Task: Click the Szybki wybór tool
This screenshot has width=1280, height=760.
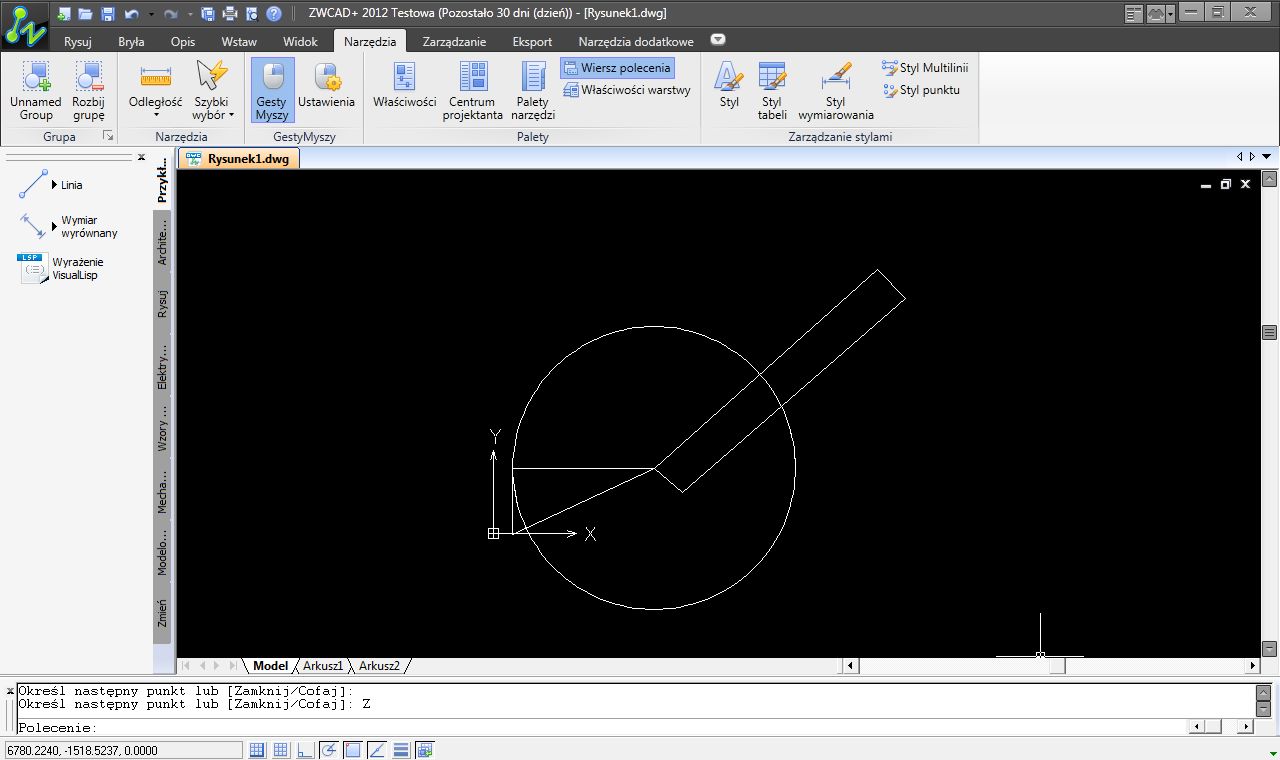Action: click(212, 91)
